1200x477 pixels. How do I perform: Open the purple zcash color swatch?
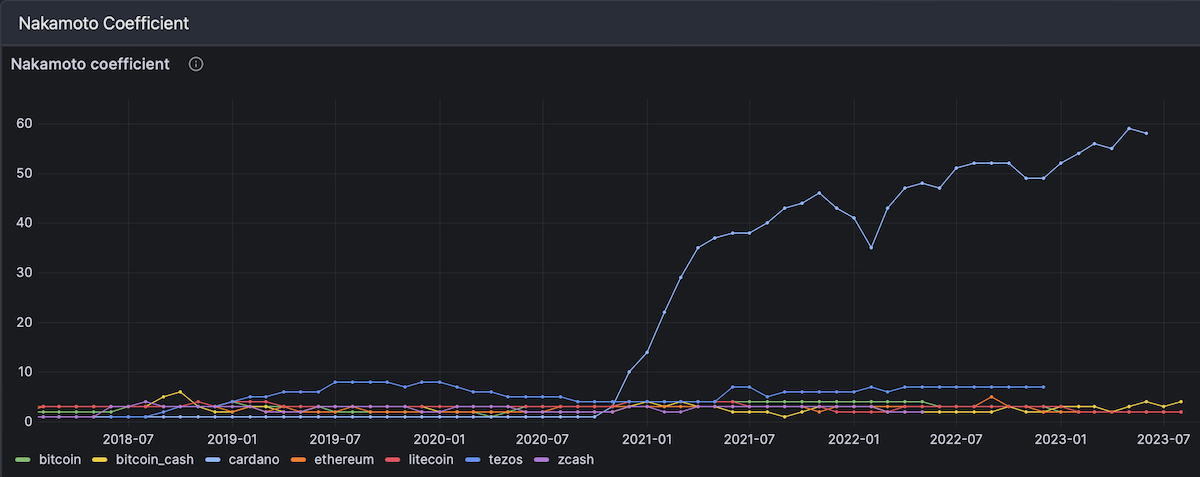[x=539, y=459]
